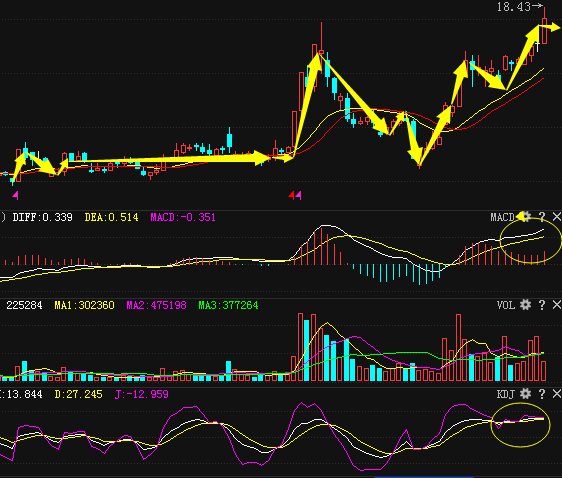562x478 pixels.
Task: Click the green MA3:377264 label
Action: (228, 305)
